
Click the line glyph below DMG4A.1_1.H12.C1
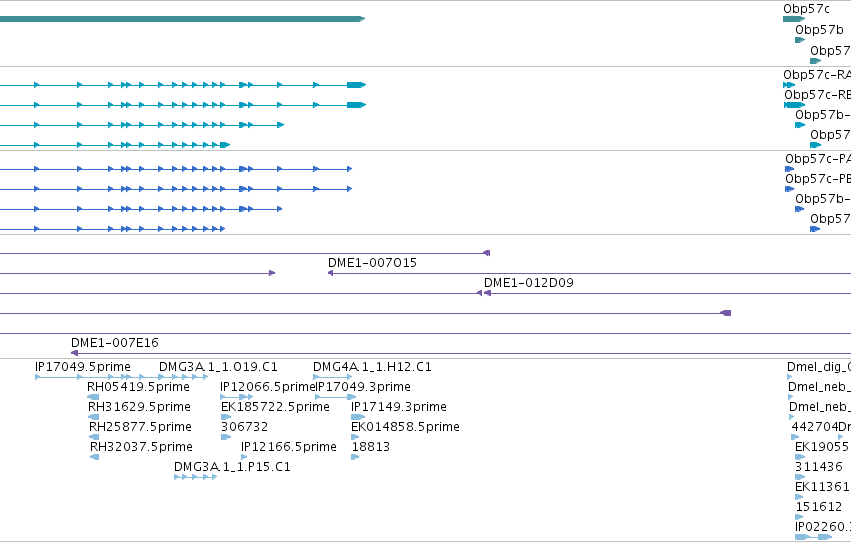tap(333, 377)
